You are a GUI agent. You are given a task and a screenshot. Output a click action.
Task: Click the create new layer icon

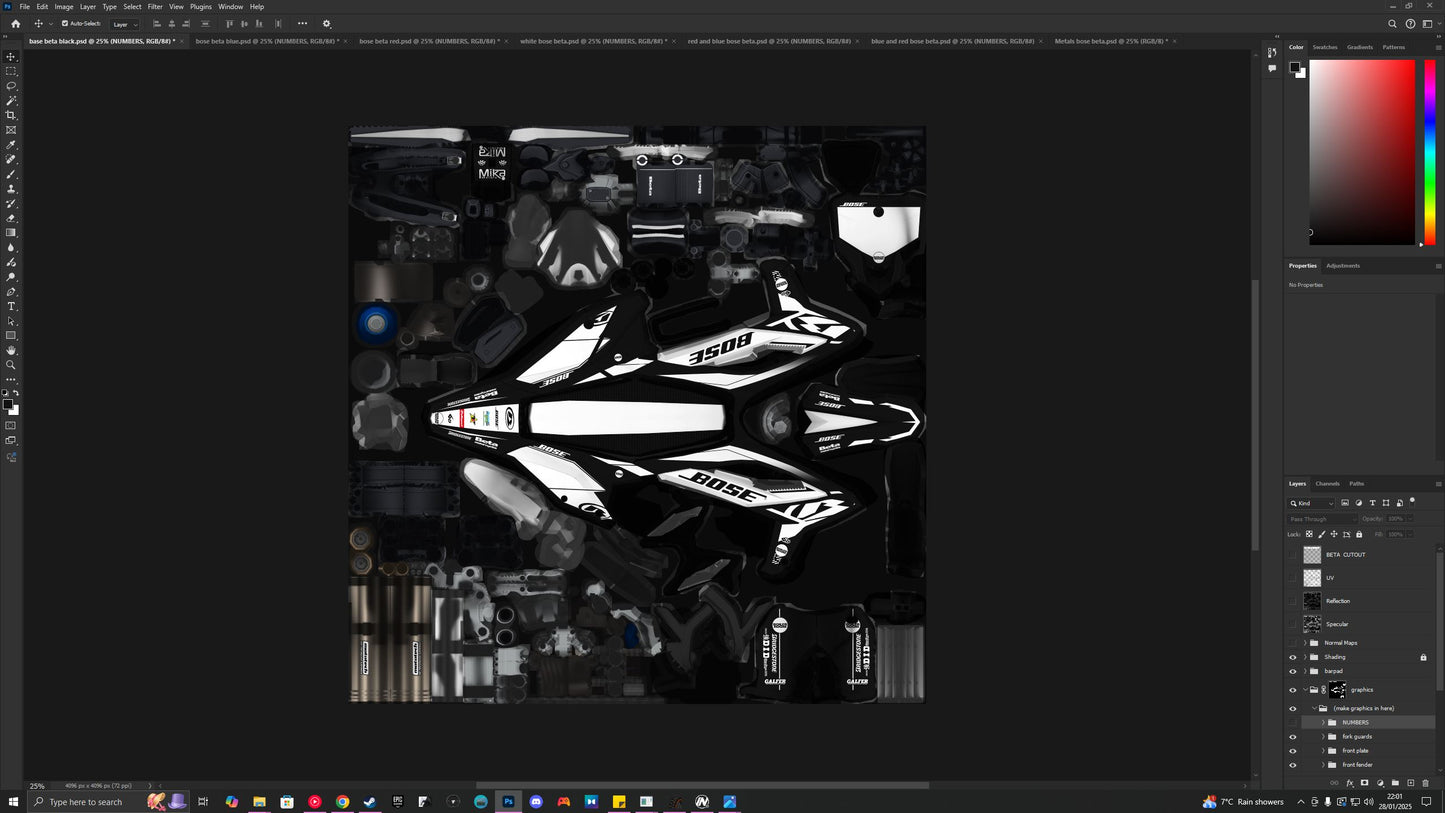(1410, 783)
